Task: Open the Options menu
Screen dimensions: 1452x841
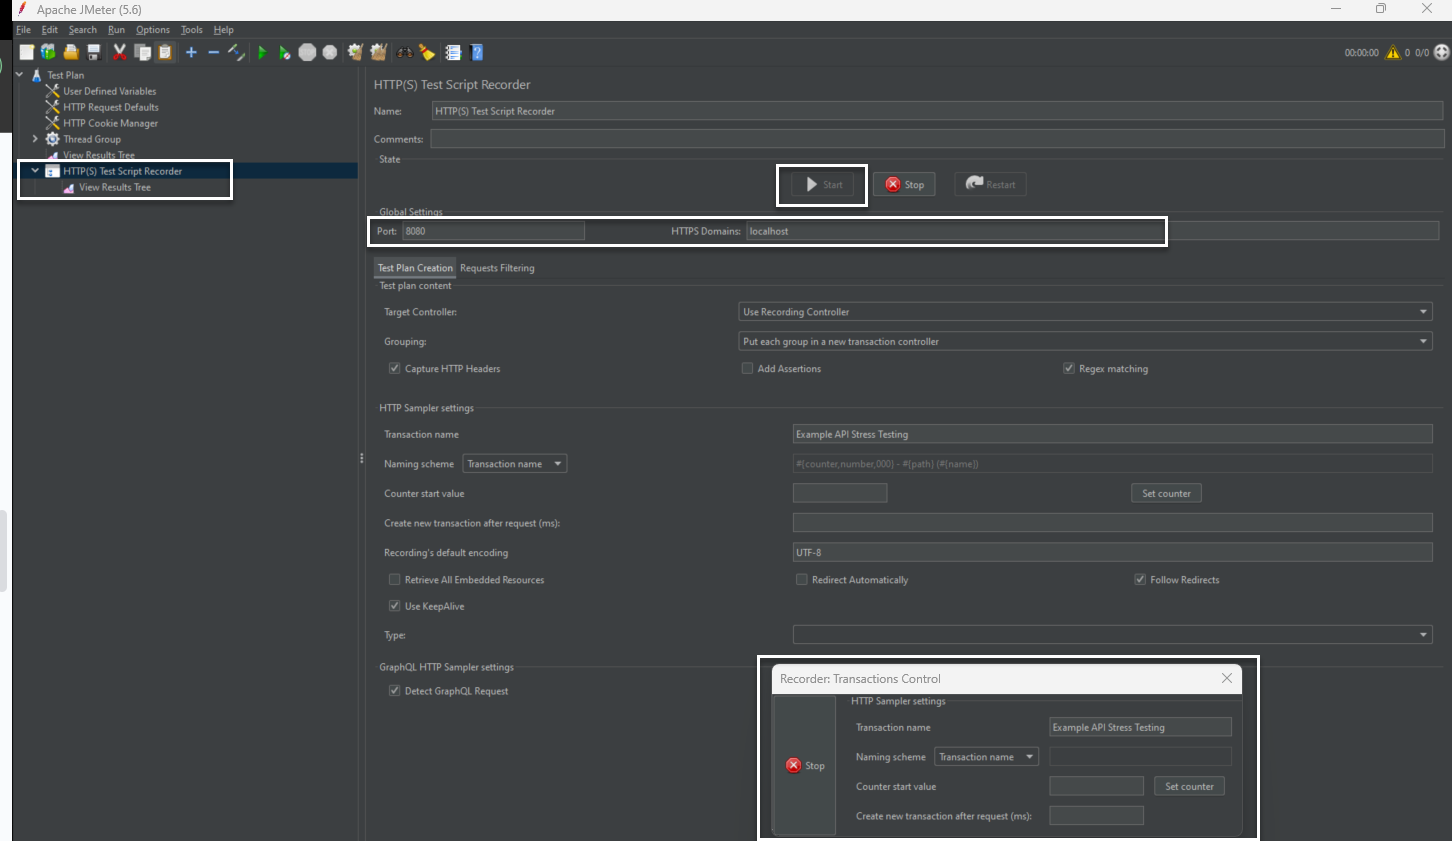Action: (x=153, y=30)
